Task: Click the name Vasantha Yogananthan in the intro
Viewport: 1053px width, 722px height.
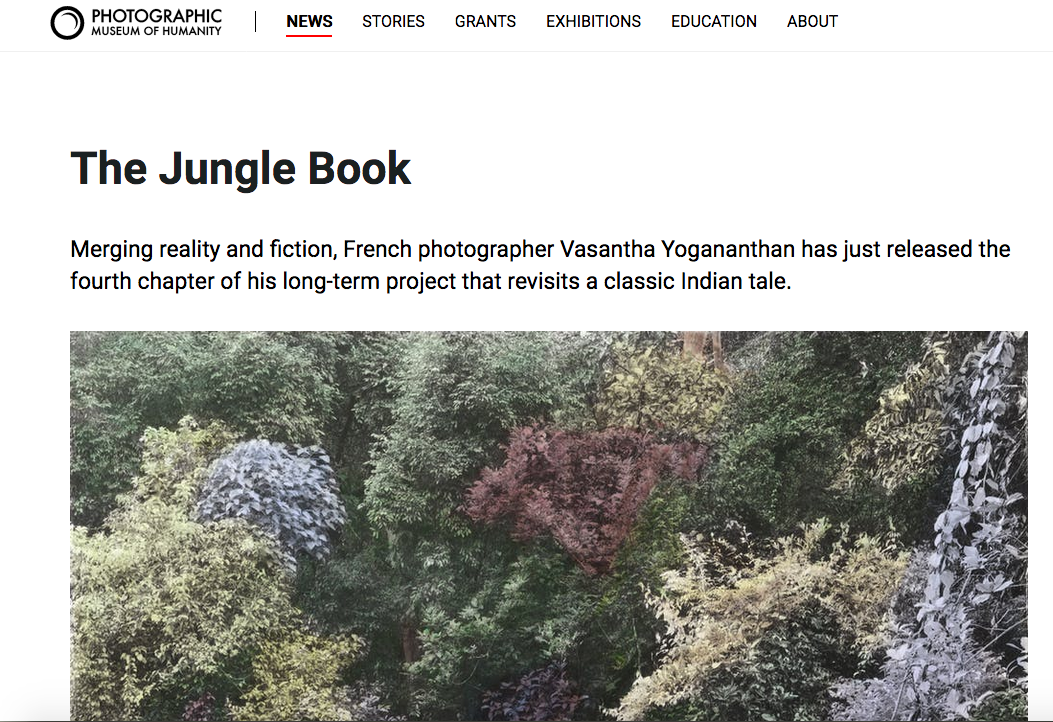Action: (x=677, y=249)
